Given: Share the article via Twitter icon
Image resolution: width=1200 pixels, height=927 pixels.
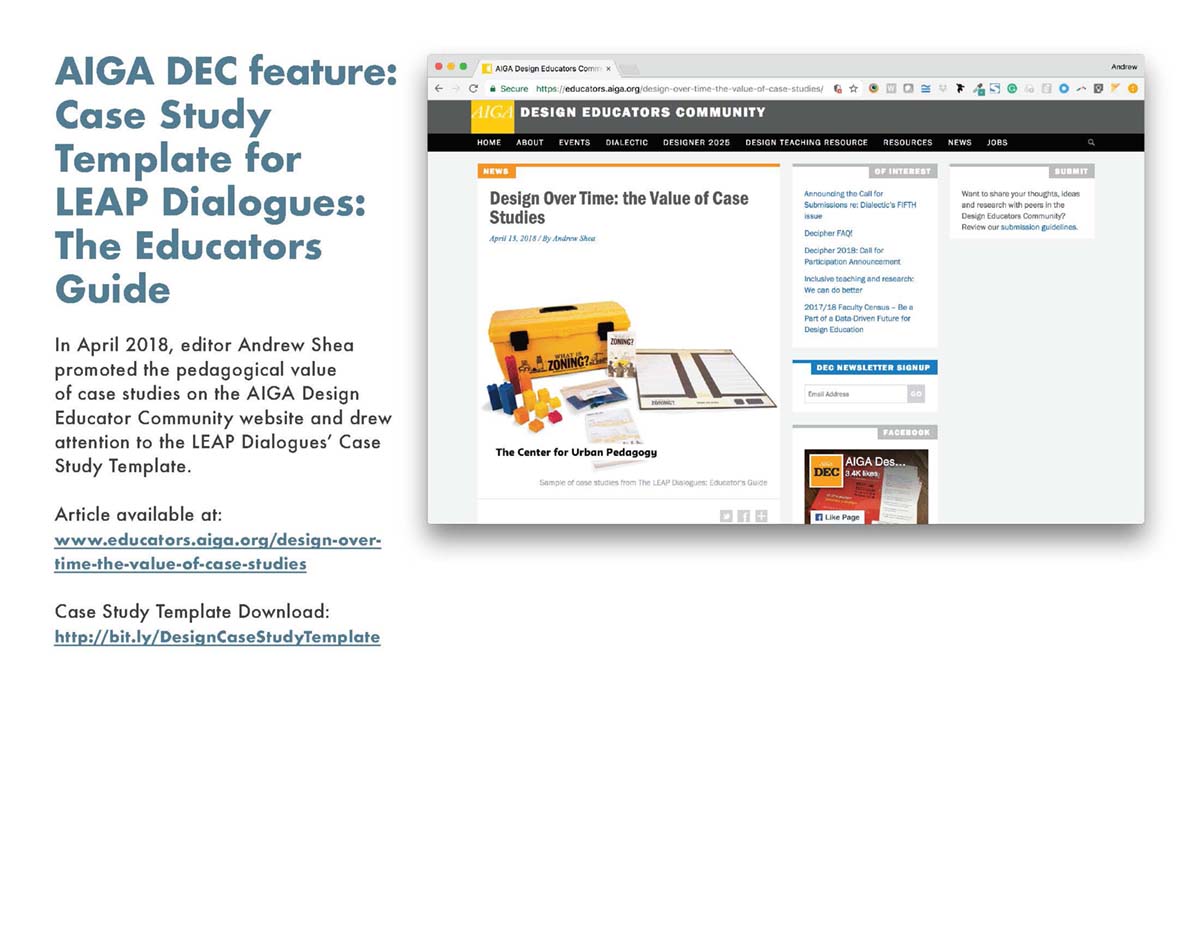Looking at the screenshot, I should click(727, 516).
